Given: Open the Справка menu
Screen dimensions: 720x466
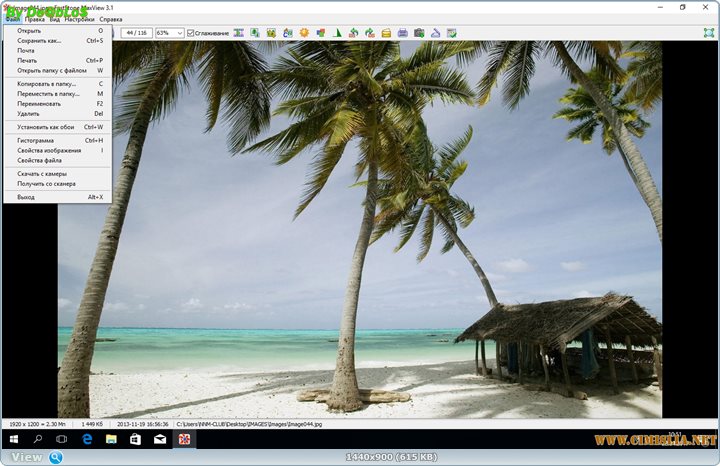Looking at the screenshot, I should pos(111,19).
